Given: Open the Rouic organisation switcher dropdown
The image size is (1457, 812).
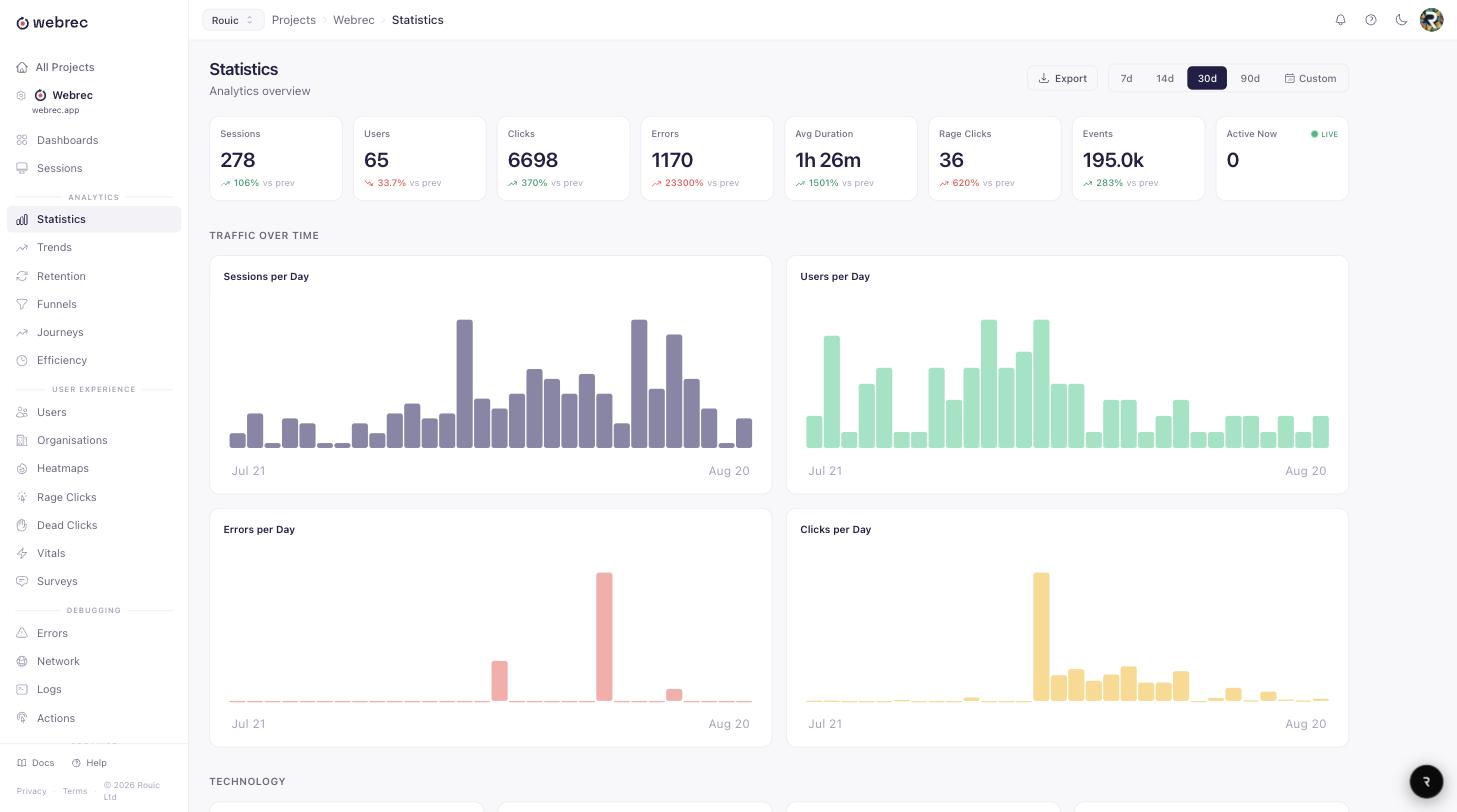Looking at the screenshot, I should point(233,20).
